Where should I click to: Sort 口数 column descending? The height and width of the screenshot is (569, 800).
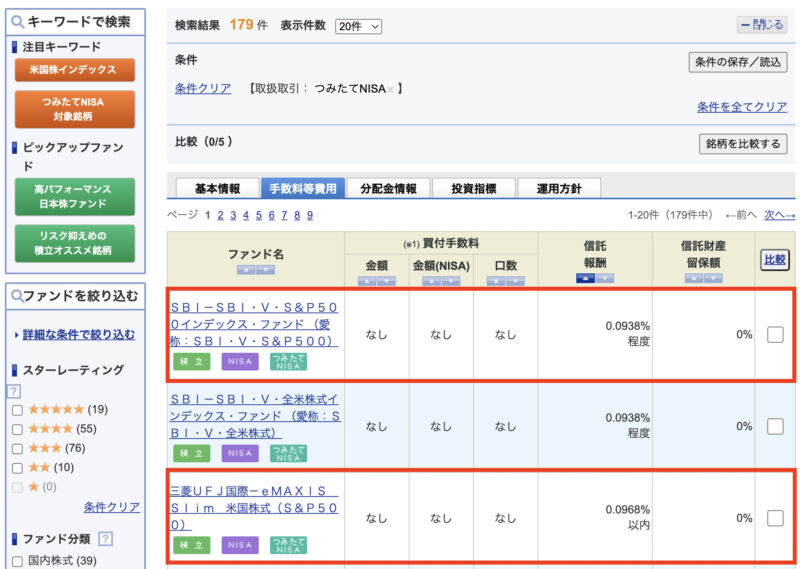(515, 281)
